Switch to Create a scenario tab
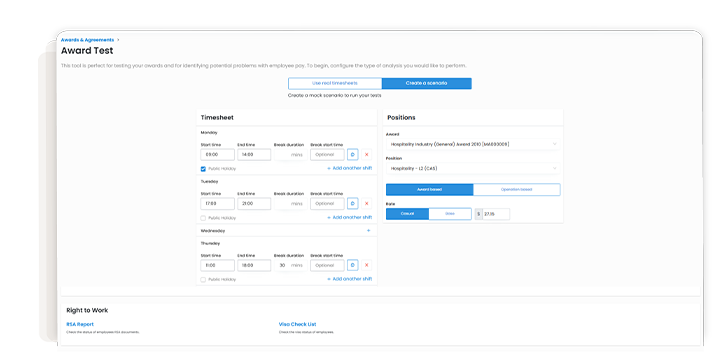This screenshot has height=363, width=720. point(426,83)
